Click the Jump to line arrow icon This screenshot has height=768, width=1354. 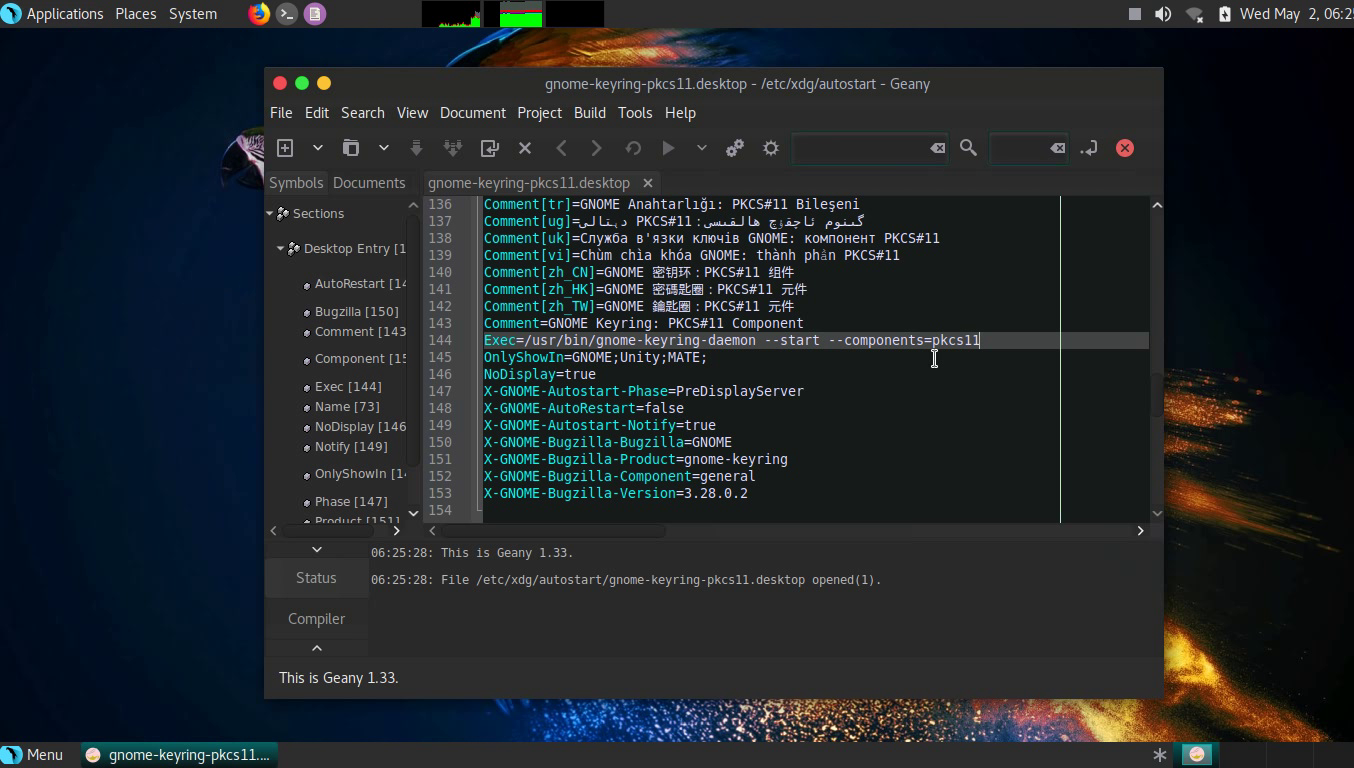1089,148
